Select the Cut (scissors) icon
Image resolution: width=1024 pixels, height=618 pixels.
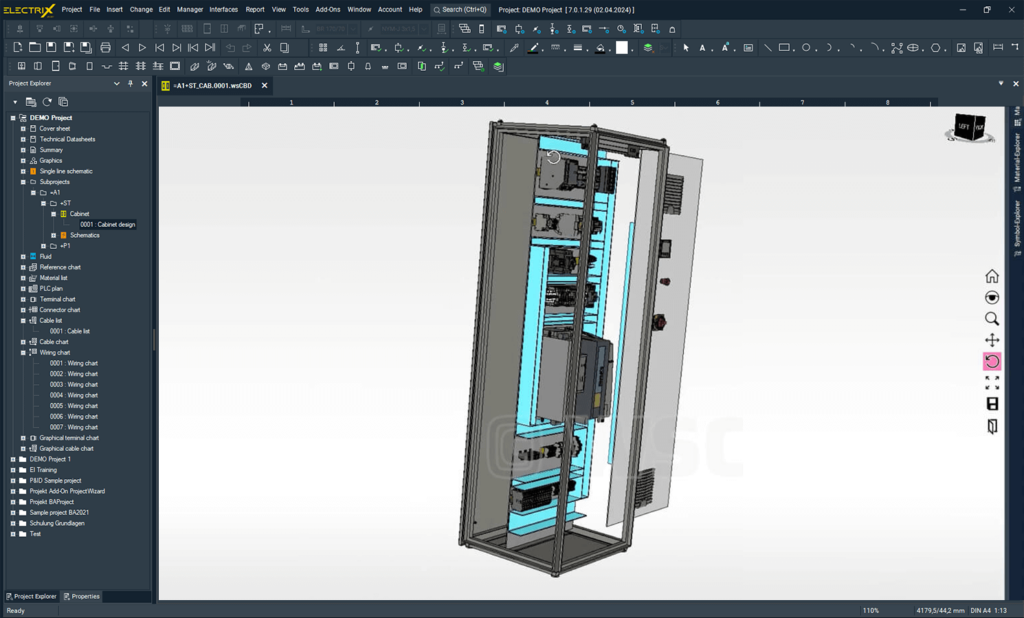pos(266,46)
